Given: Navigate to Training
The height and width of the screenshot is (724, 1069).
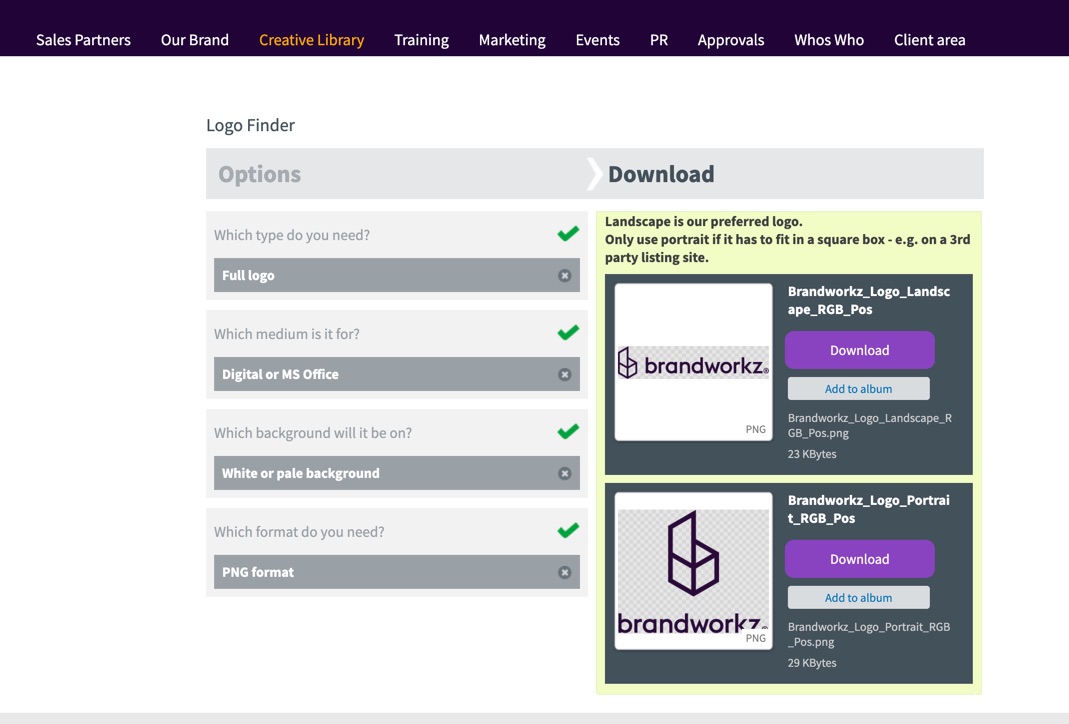Looking at the screenshot, I should (421, 40).
